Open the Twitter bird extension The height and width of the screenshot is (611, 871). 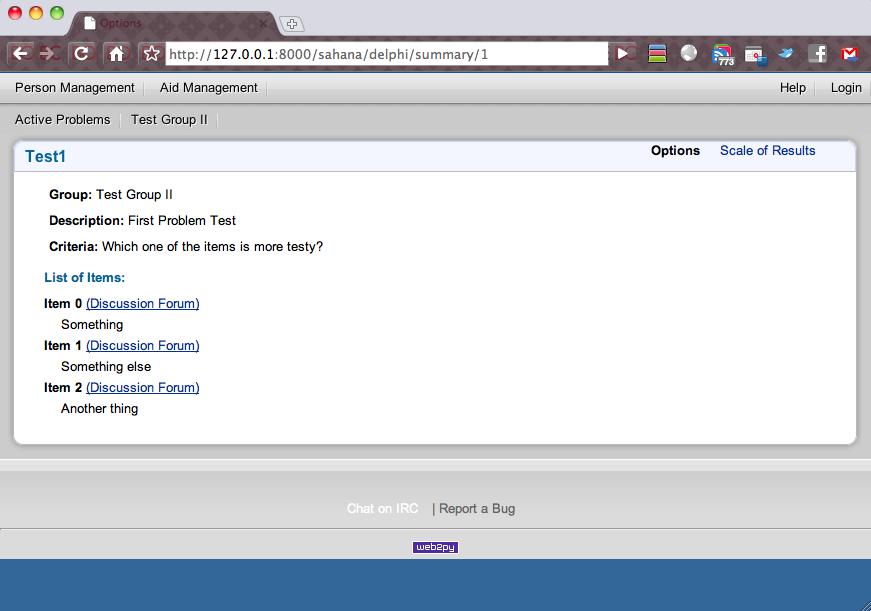point(786,54)
